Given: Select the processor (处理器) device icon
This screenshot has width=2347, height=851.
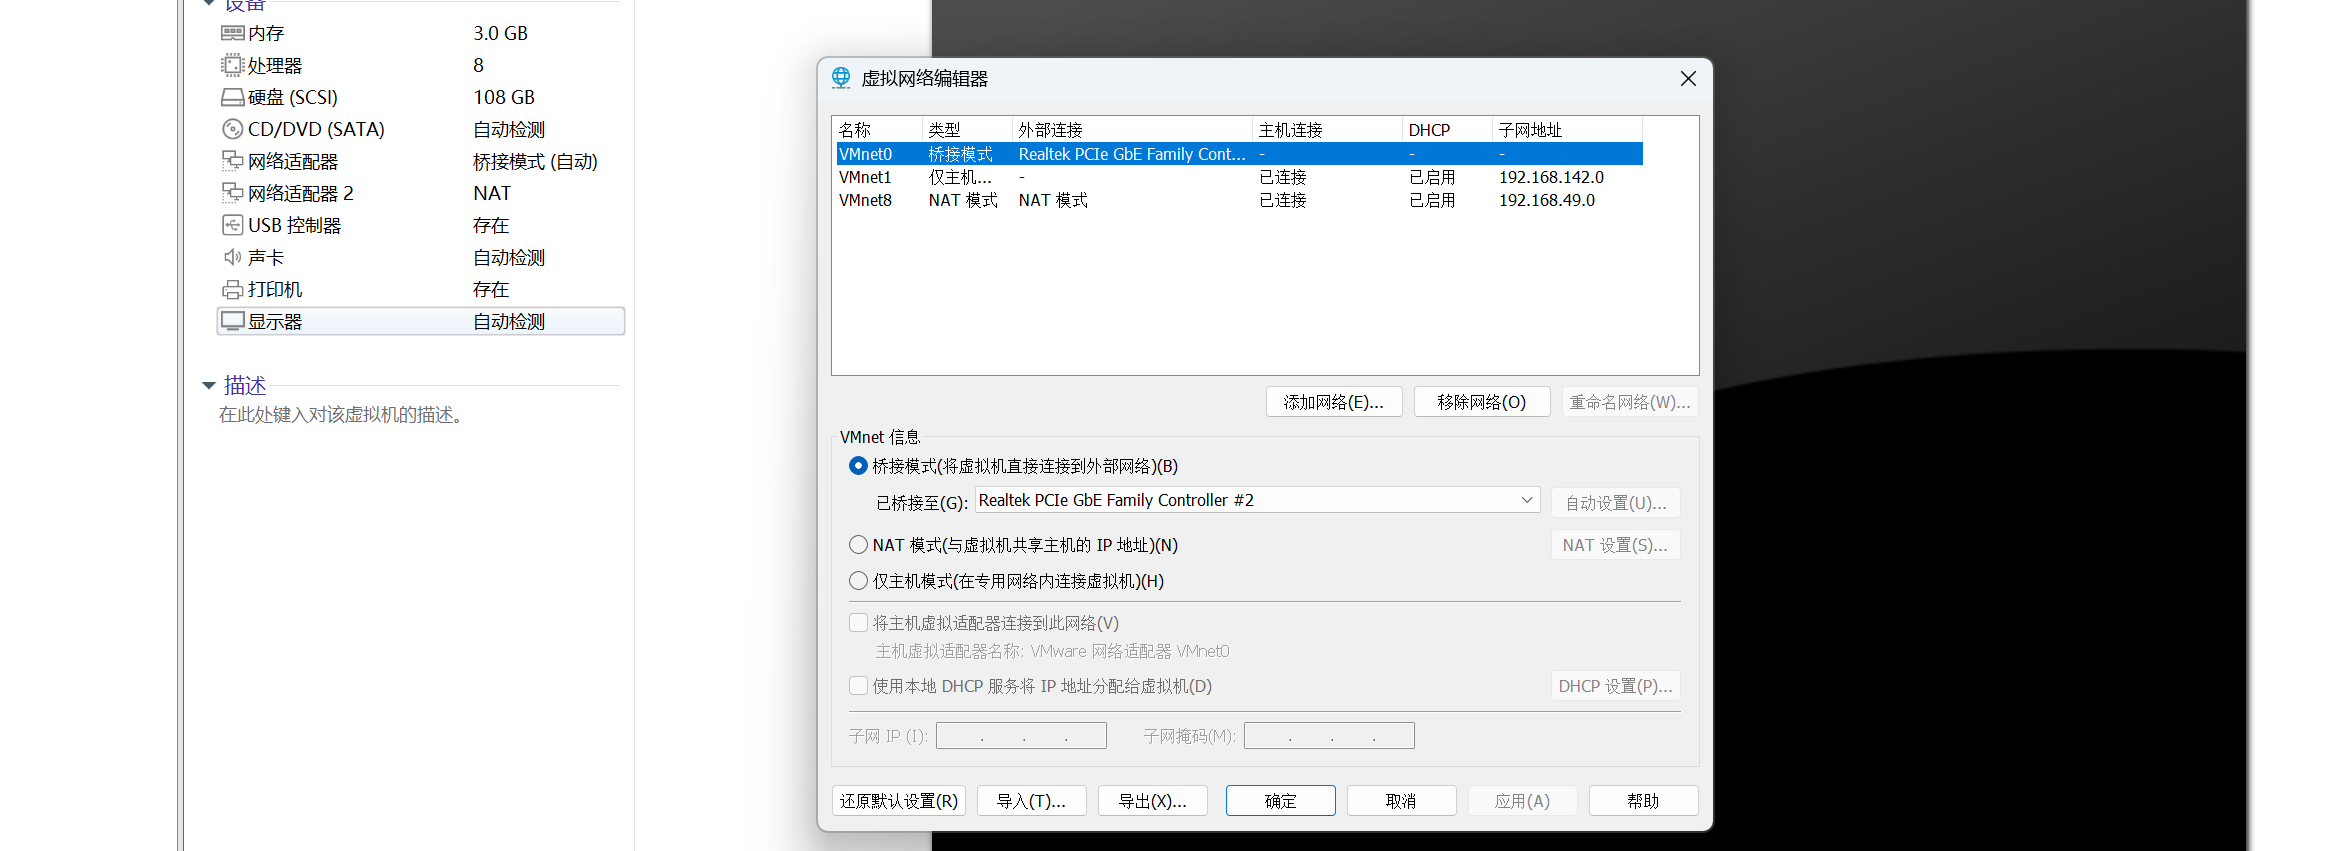Looking at the screenshot, I should pos(232,65).
